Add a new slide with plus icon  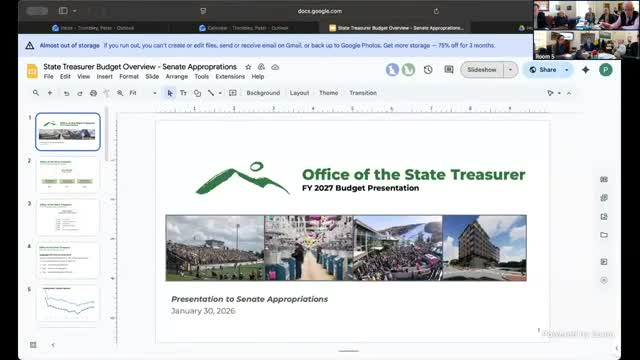point(50,93)
